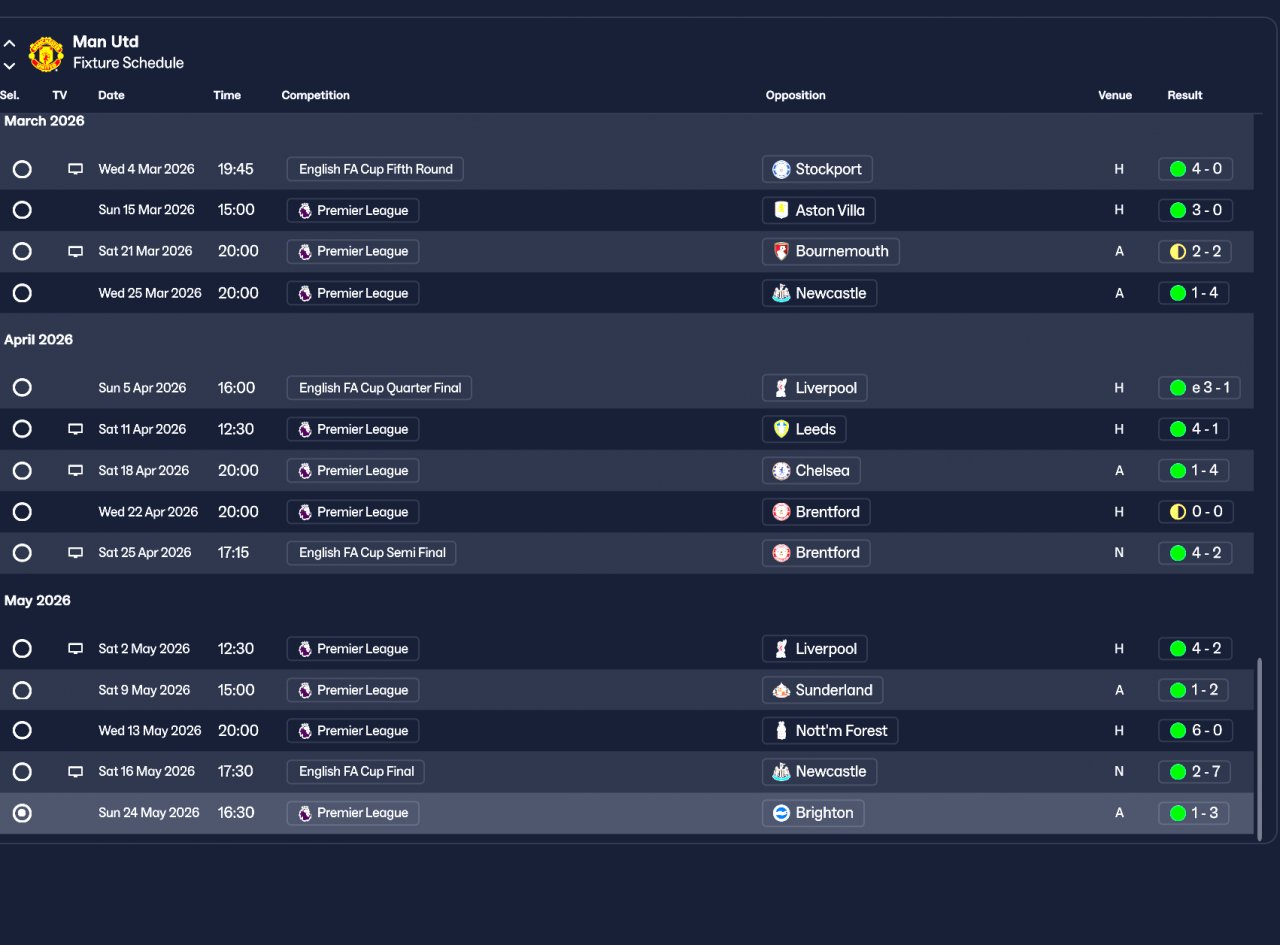Click the Premier League logo in the Leeds row
The image size is (1280, 945).
[305, 429]
